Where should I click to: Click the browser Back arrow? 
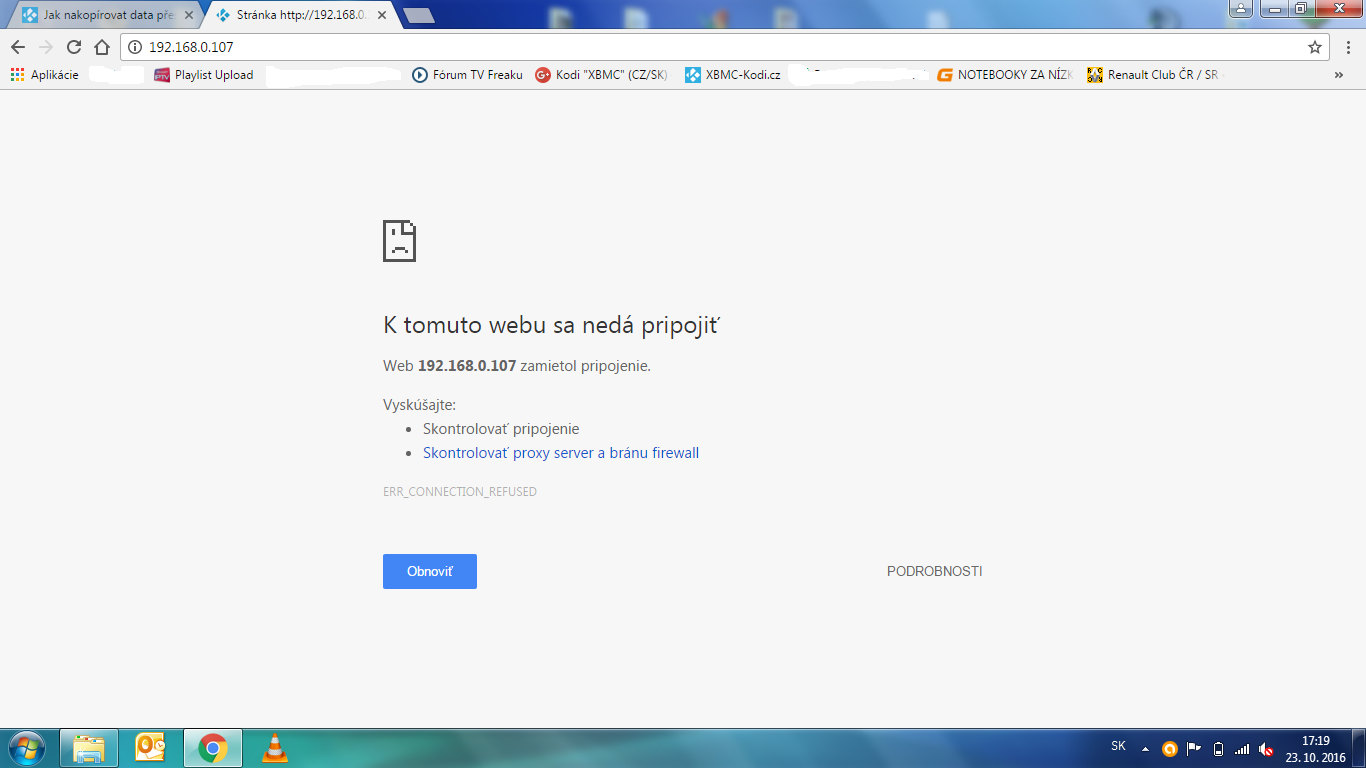[x=18, y=47]
